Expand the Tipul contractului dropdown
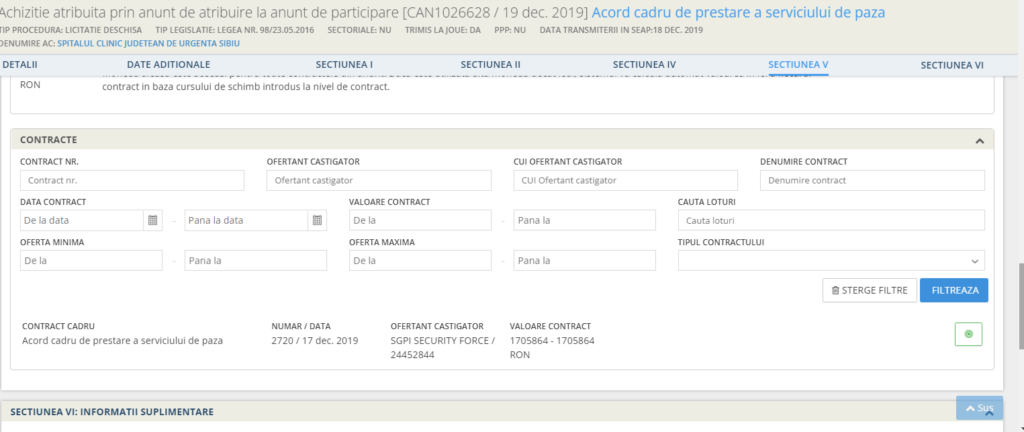 click(831, 261)
